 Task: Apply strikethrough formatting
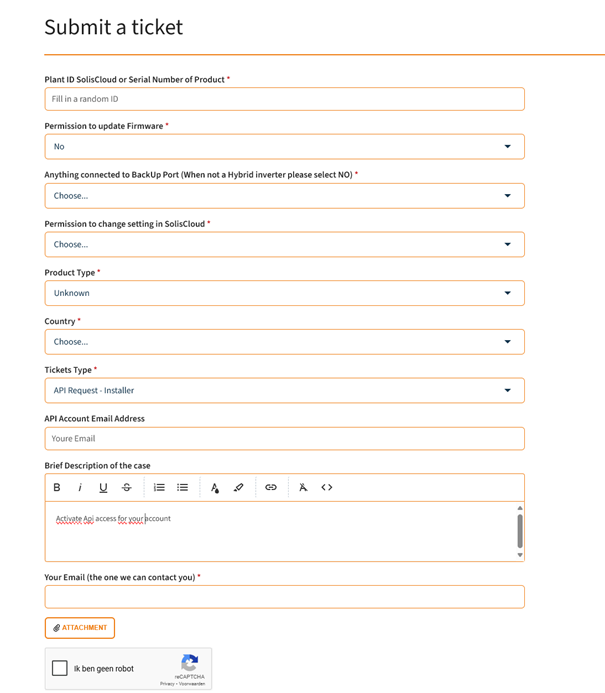(x=126, y=488)
